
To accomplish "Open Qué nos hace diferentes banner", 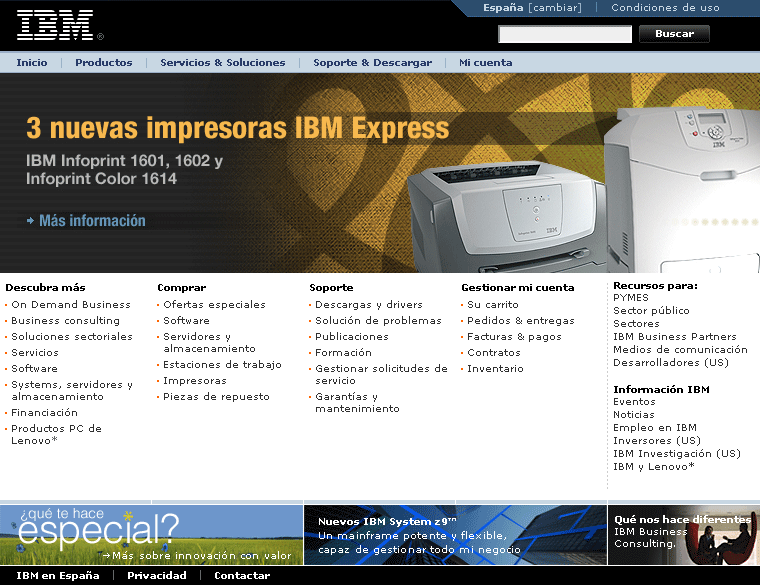I will point(684,535).
